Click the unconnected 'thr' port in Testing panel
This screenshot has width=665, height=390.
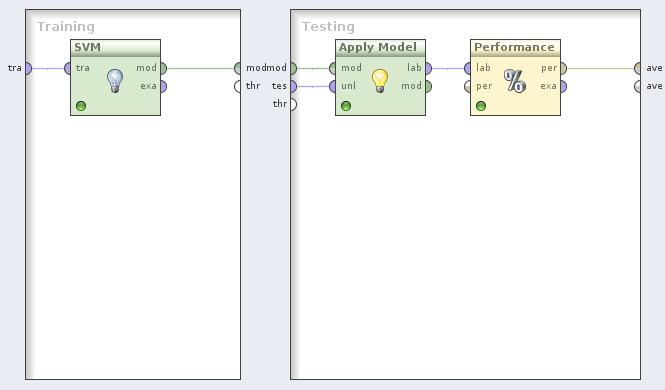point(293,104)
